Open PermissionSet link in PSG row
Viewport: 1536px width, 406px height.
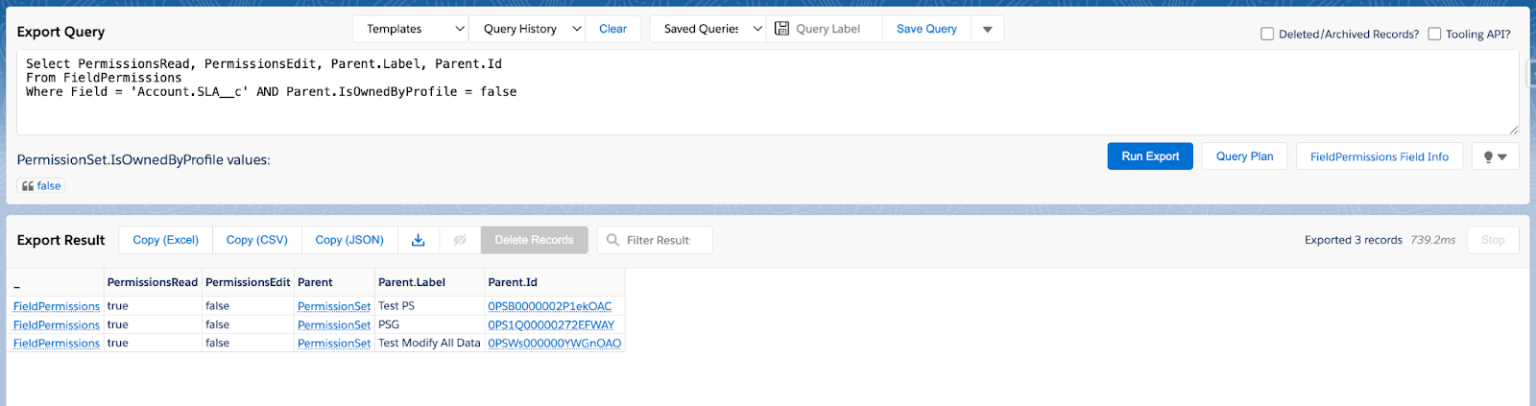[334, 325]
